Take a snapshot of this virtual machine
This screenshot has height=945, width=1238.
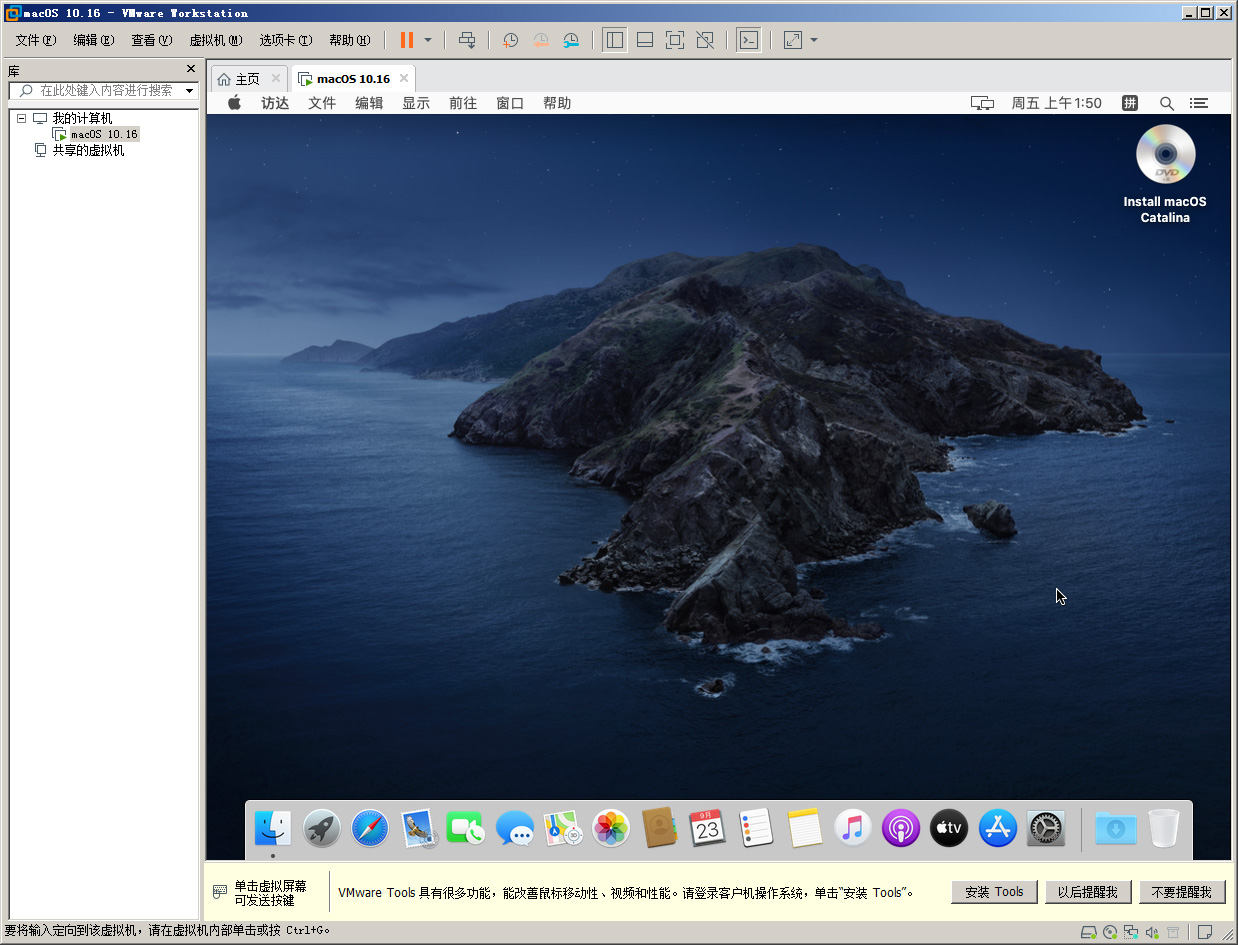tap(510, 40)
